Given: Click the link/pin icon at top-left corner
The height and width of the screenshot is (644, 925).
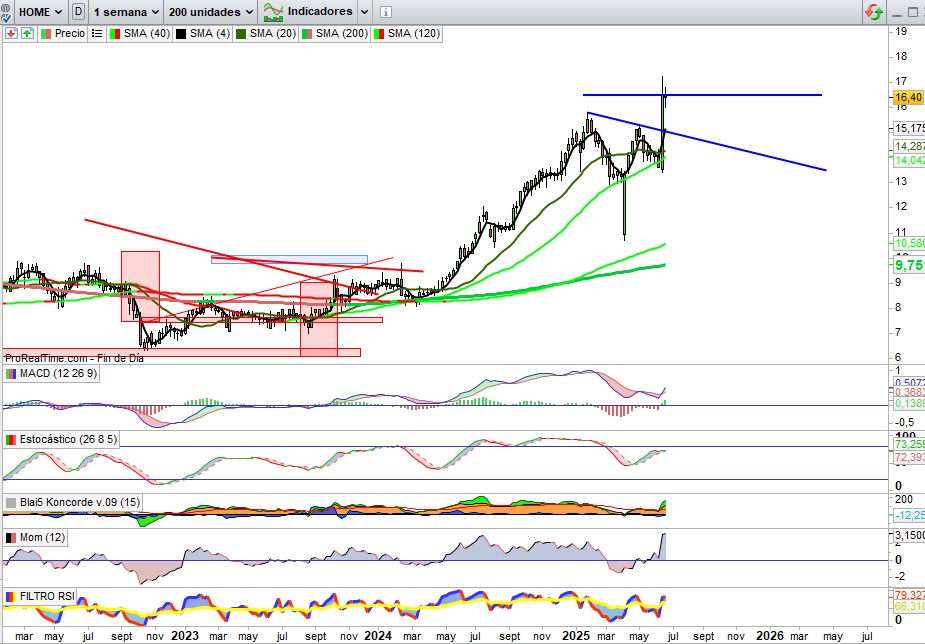Looking at the screenshot, I should [5, 12].
